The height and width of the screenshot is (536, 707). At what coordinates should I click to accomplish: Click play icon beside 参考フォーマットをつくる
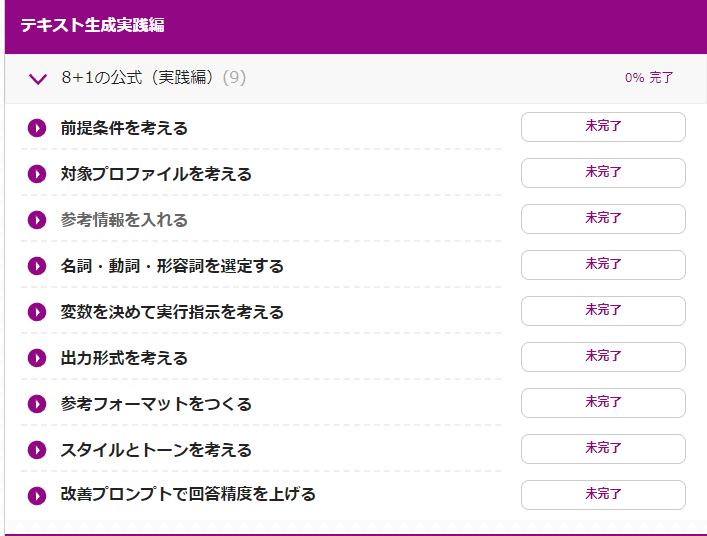37,404
